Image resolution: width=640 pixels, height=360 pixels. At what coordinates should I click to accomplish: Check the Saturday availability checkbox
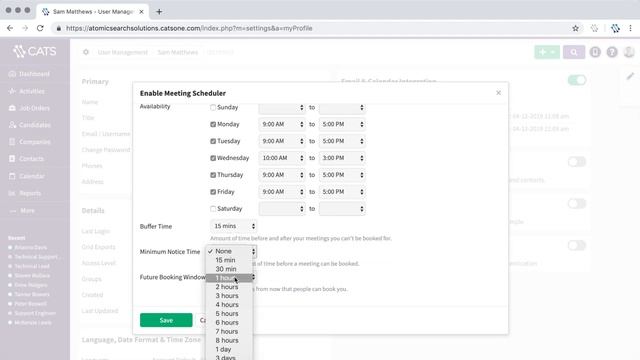213,209
